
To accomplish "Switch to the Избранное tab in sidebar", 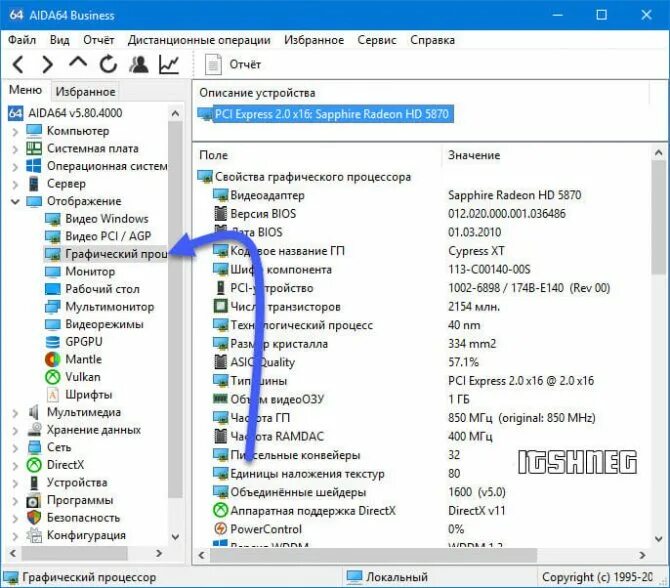I will click(x=85, y=91).
